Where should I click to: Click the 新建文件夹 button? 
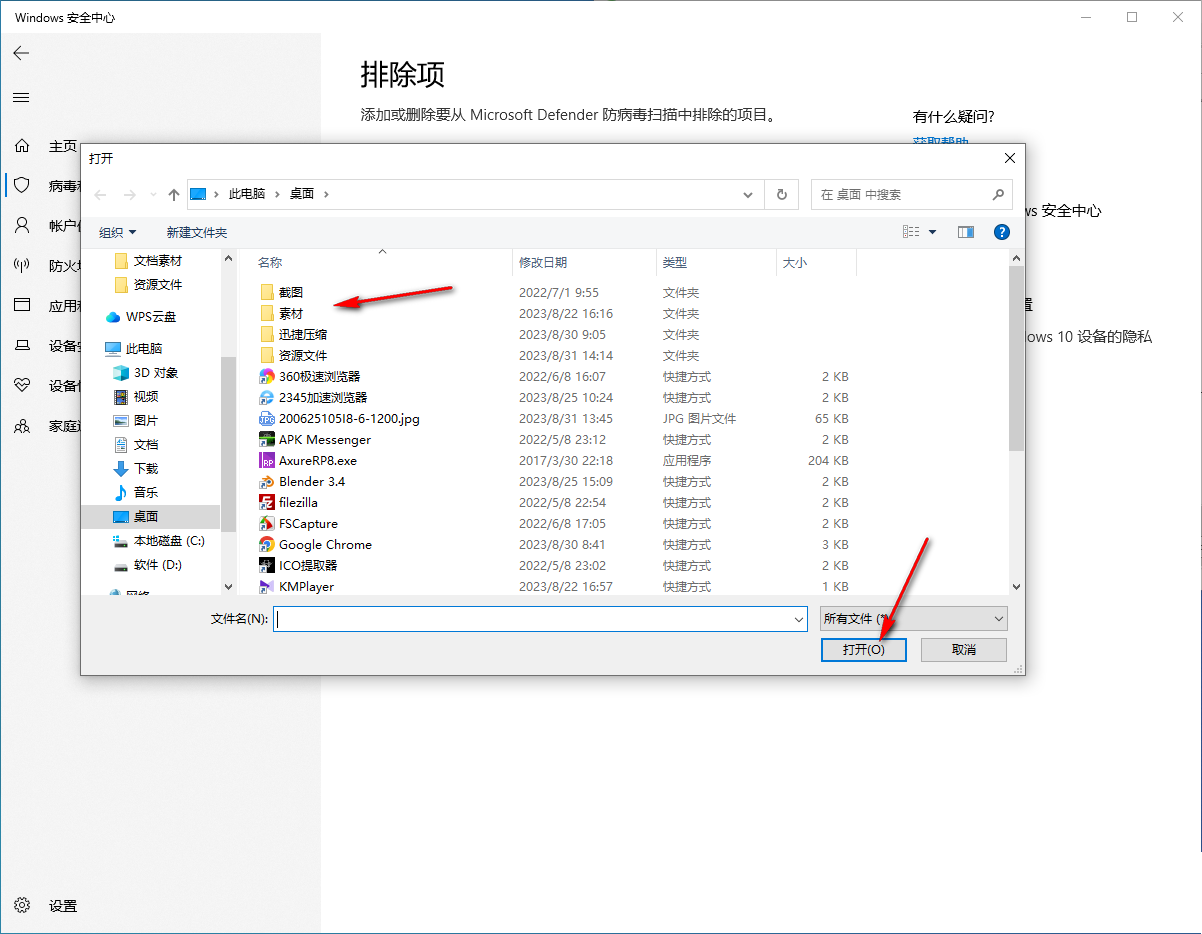pos(196,231)
